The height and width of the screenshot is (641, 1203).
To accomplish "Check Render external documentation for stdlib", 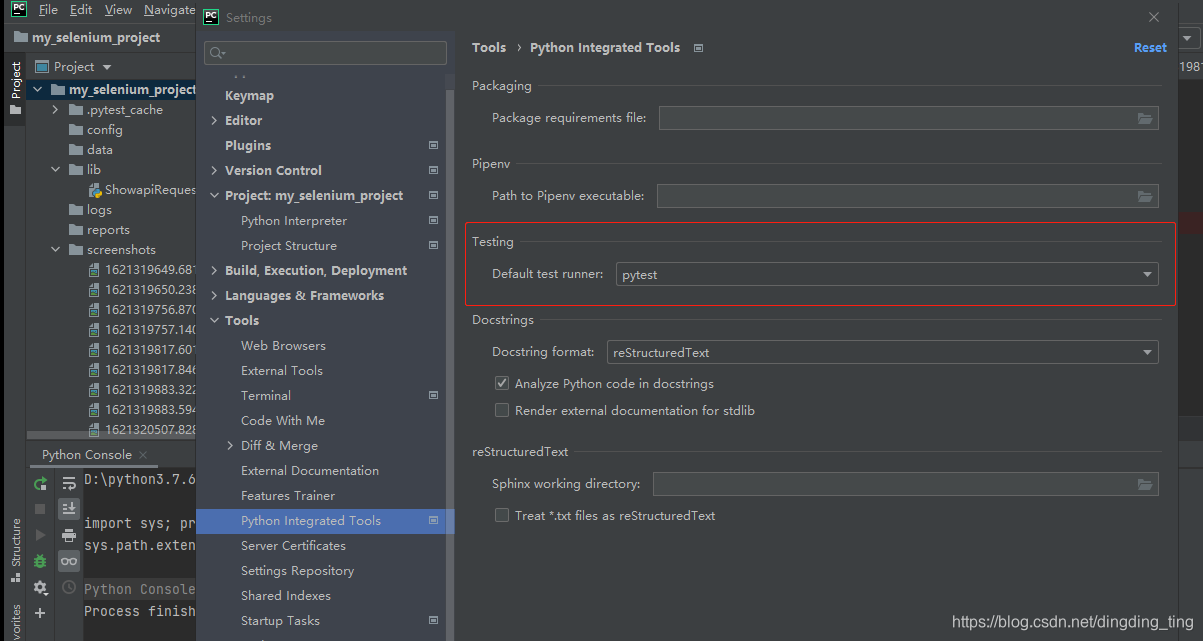I will tap(502, 410).
